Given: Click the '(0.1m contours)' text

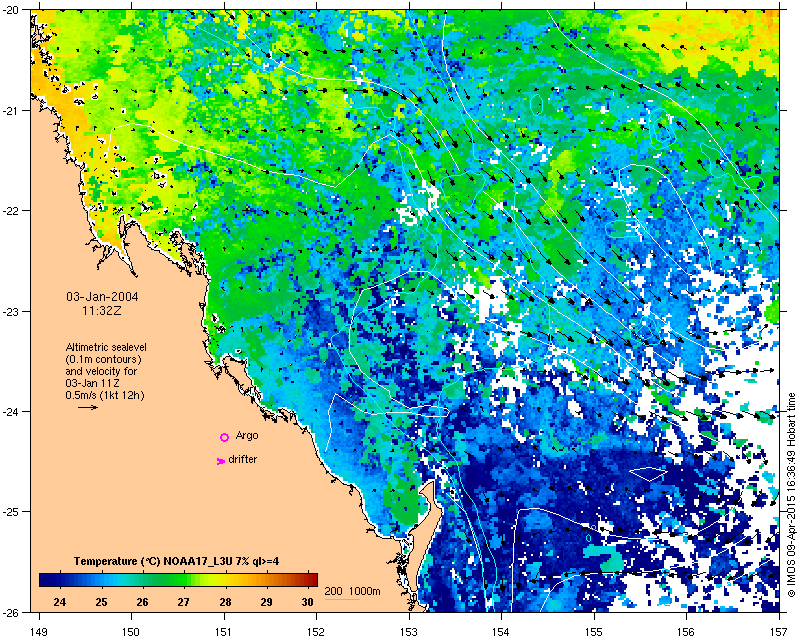Looking at the screenshot, I should 103,359.
